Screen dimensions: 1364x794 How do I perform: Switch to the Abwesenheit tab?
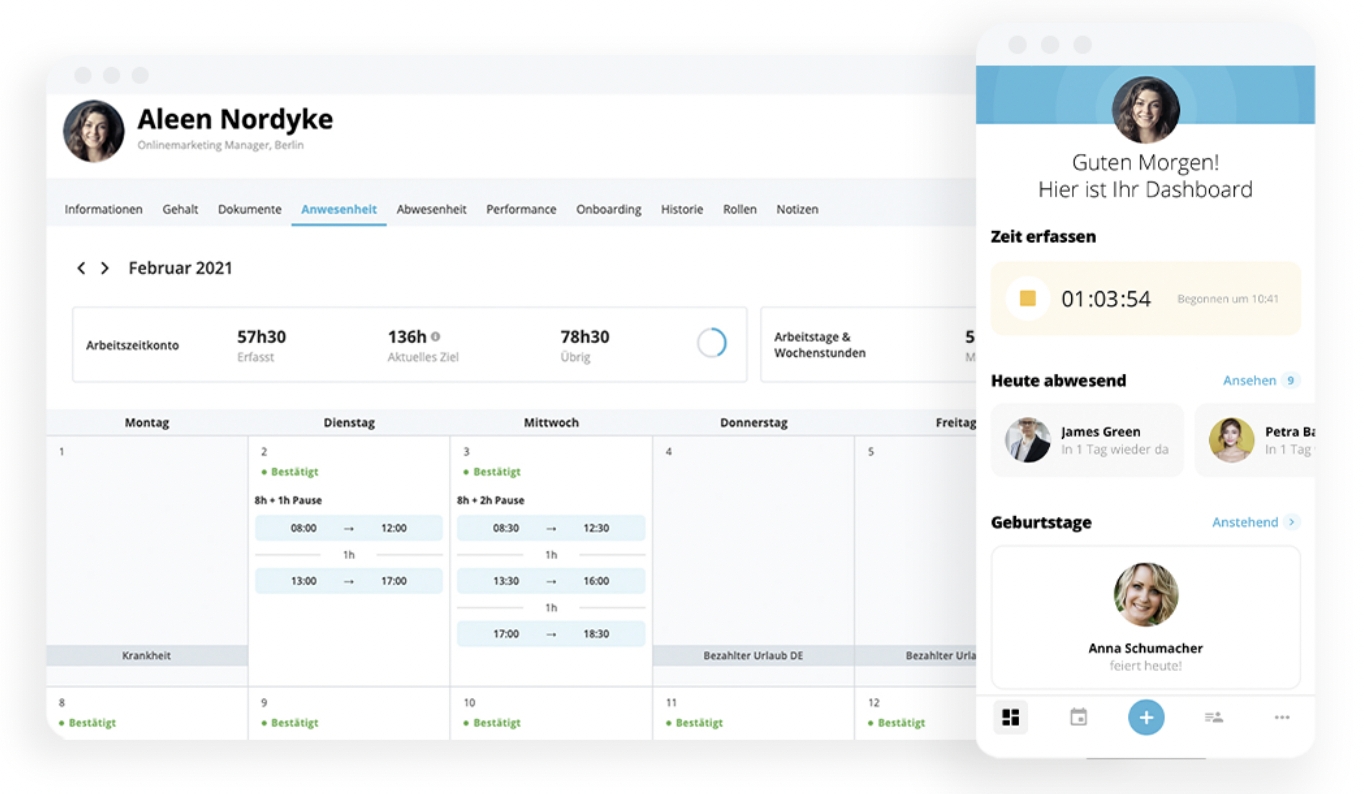[x=431, y=210]
